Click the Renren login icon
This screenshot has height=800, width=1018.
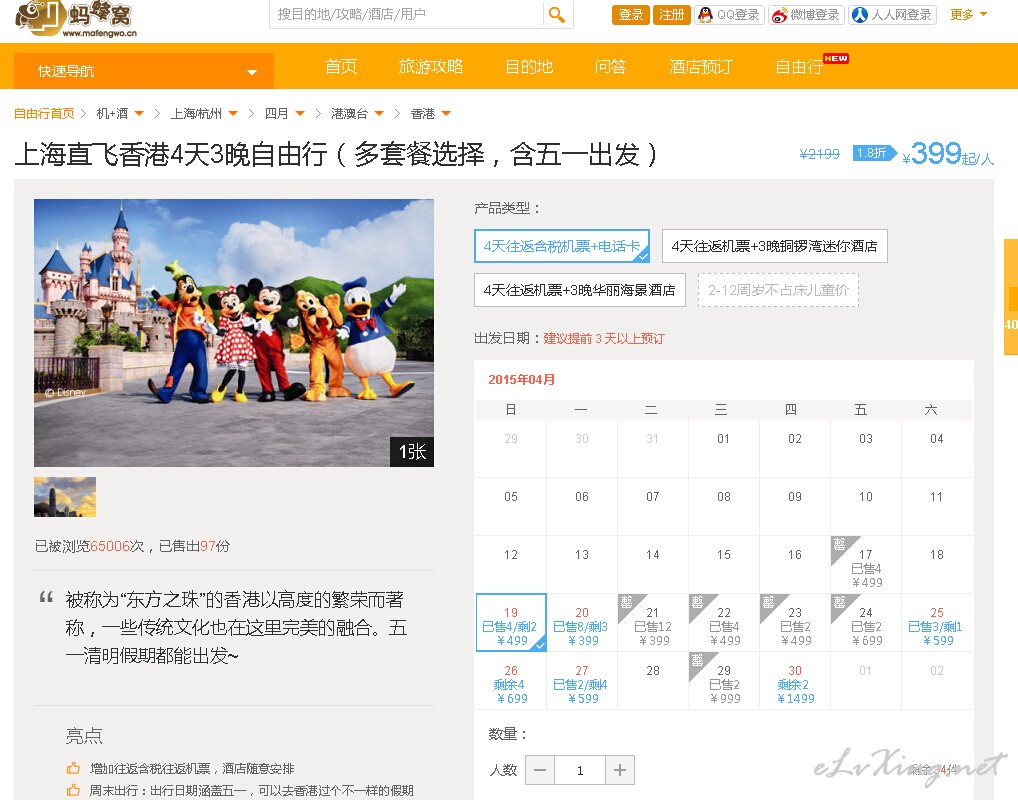pos(860,14)
